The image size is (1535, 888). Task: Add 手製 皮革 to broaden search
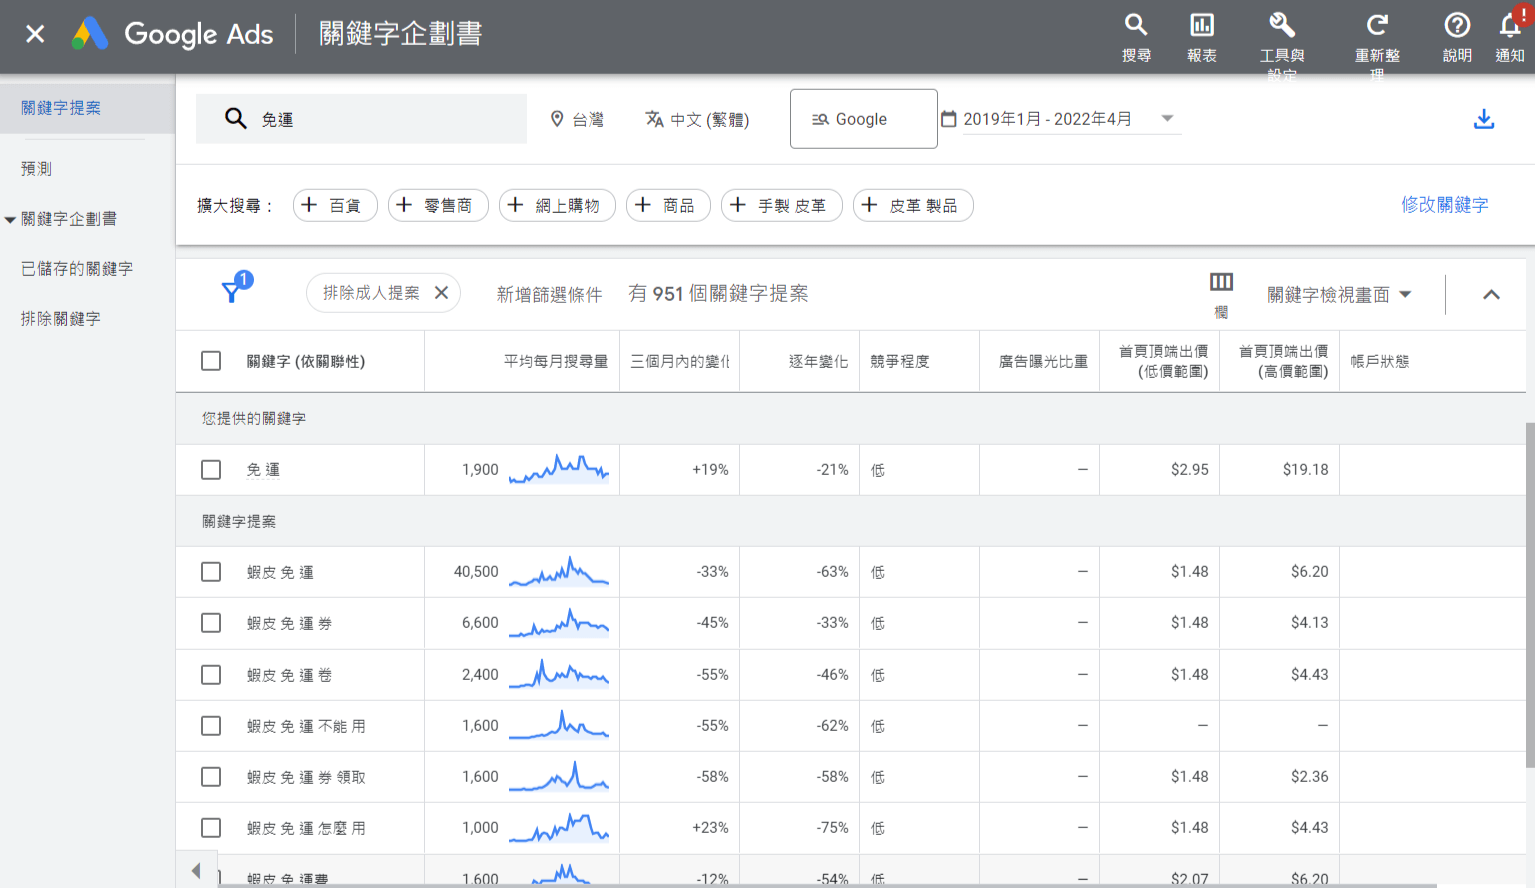(x=782, y=205)
